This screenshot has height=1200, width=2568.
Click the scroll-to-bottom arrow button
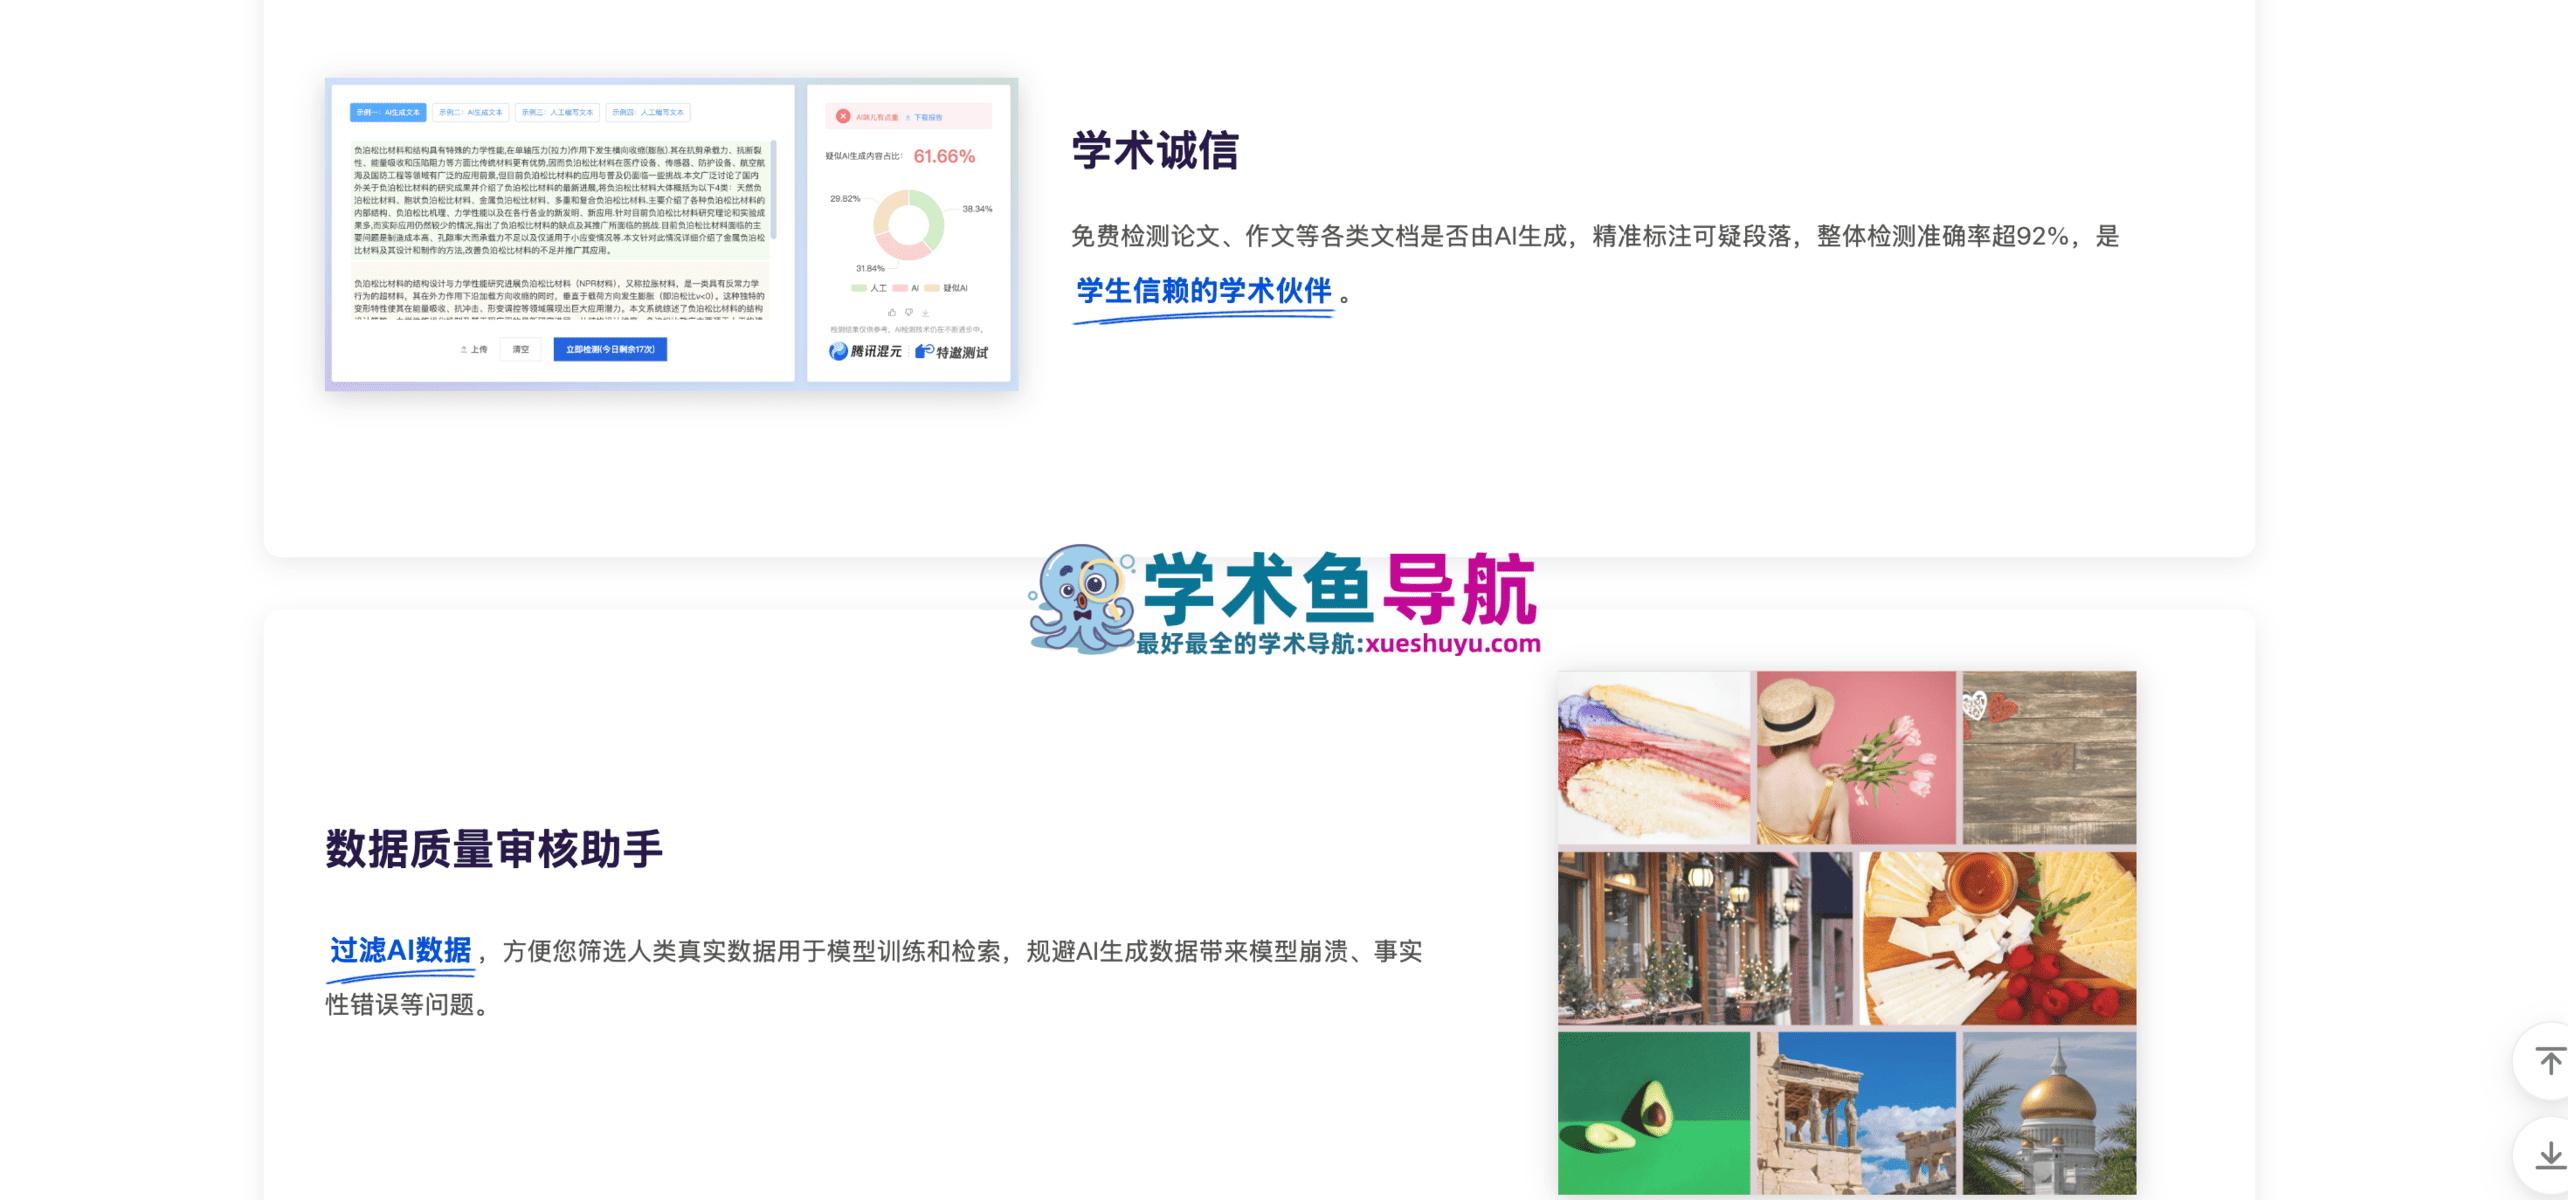click(x=2549, y=1155)
